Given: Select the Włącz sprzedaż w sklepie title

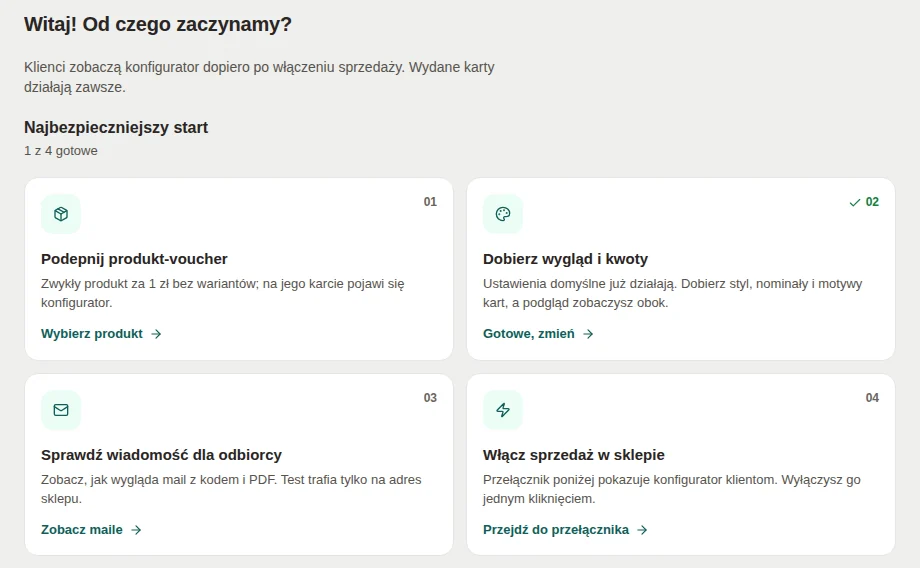Looking at the screenshot, I should click(x=574, y=455).
